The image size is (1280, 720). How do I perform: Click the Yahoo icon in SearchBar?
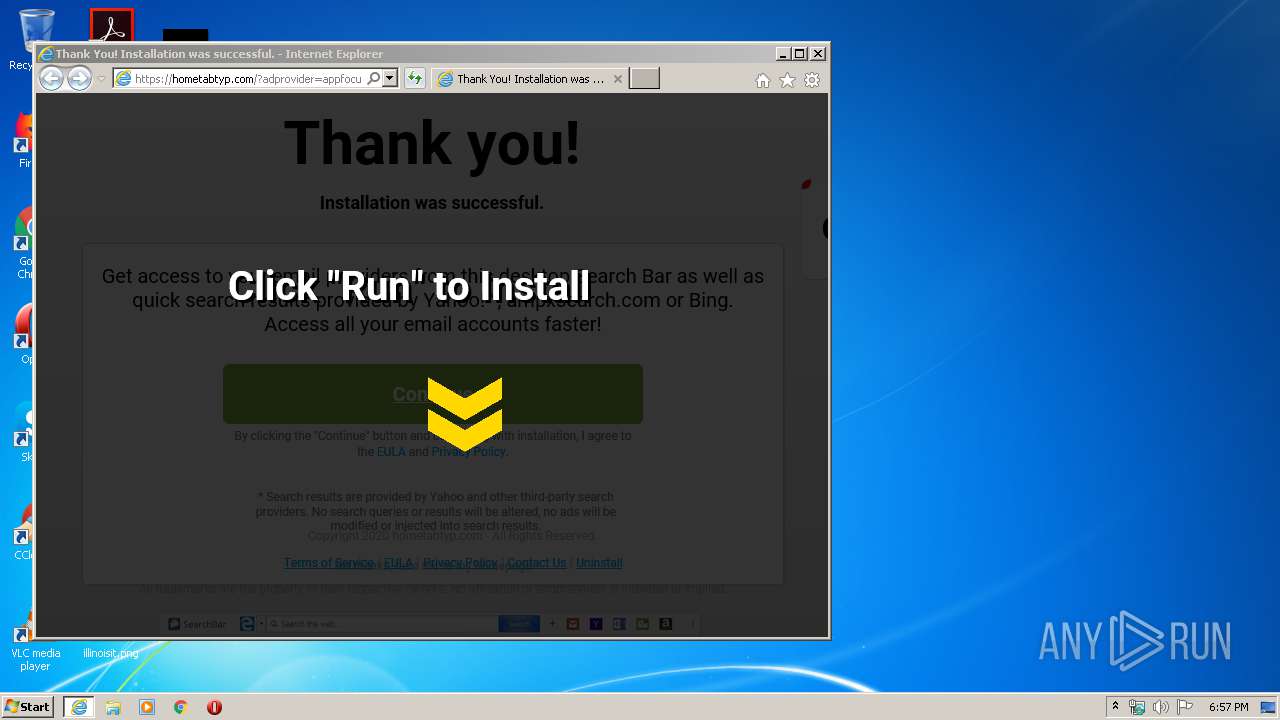pos(596,624)
